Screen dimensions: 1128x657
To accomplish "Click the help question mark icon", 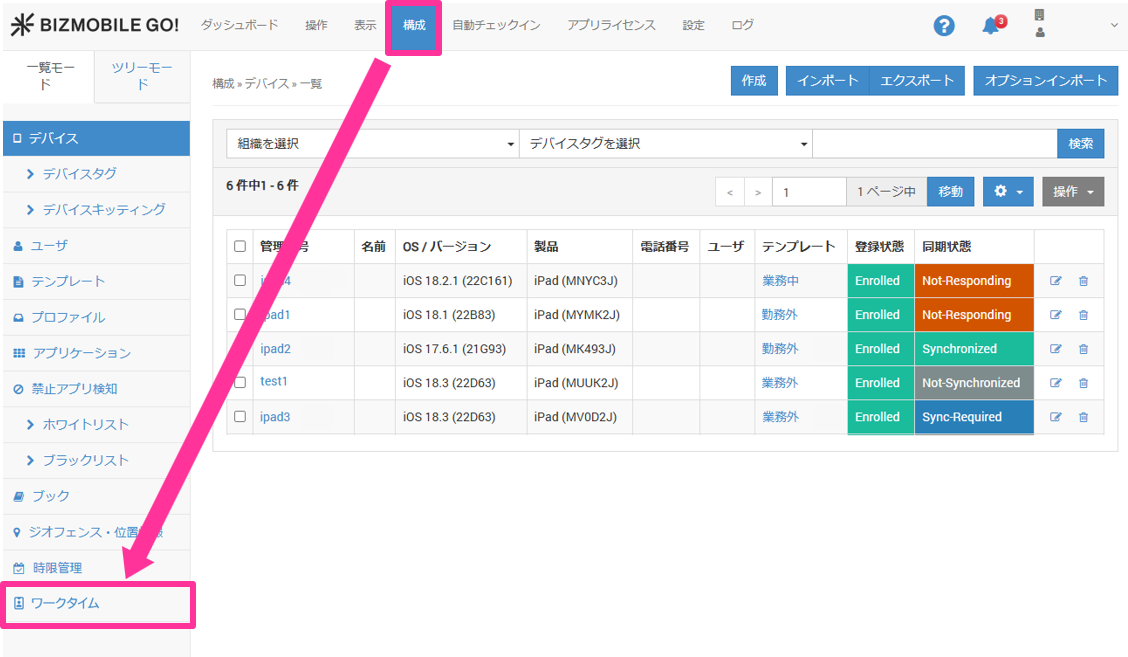I will click(x=944, y=26).
